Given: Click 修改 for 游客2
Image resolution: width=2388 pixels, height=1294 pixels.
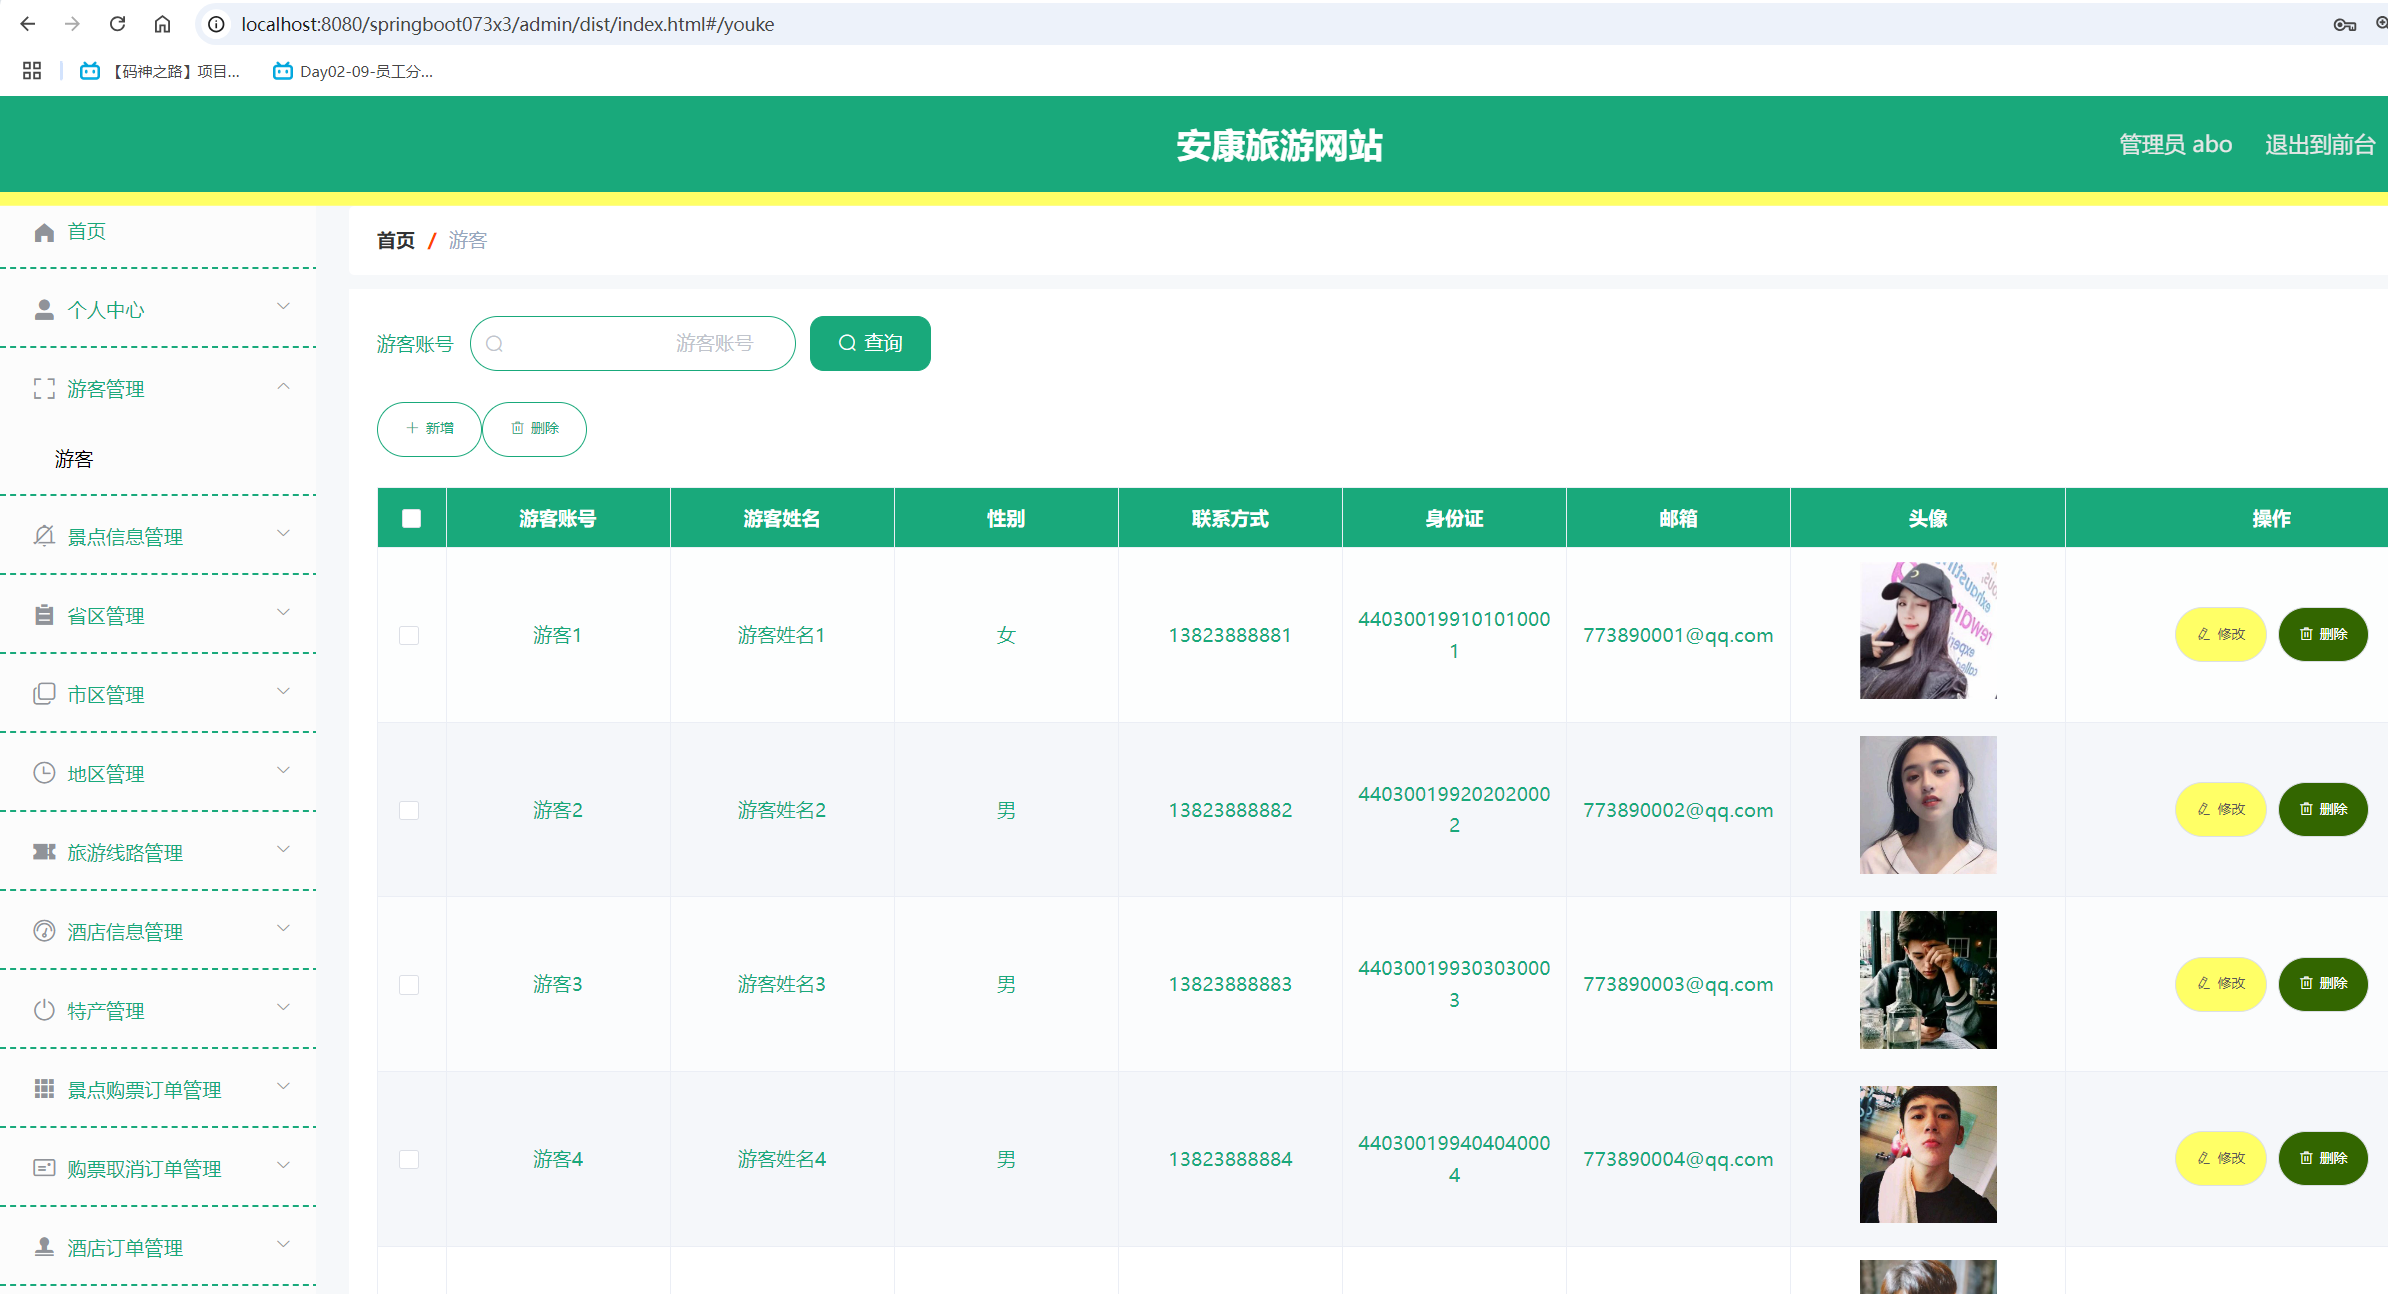Looking at the screenshot, I should tap(2220, 809).
